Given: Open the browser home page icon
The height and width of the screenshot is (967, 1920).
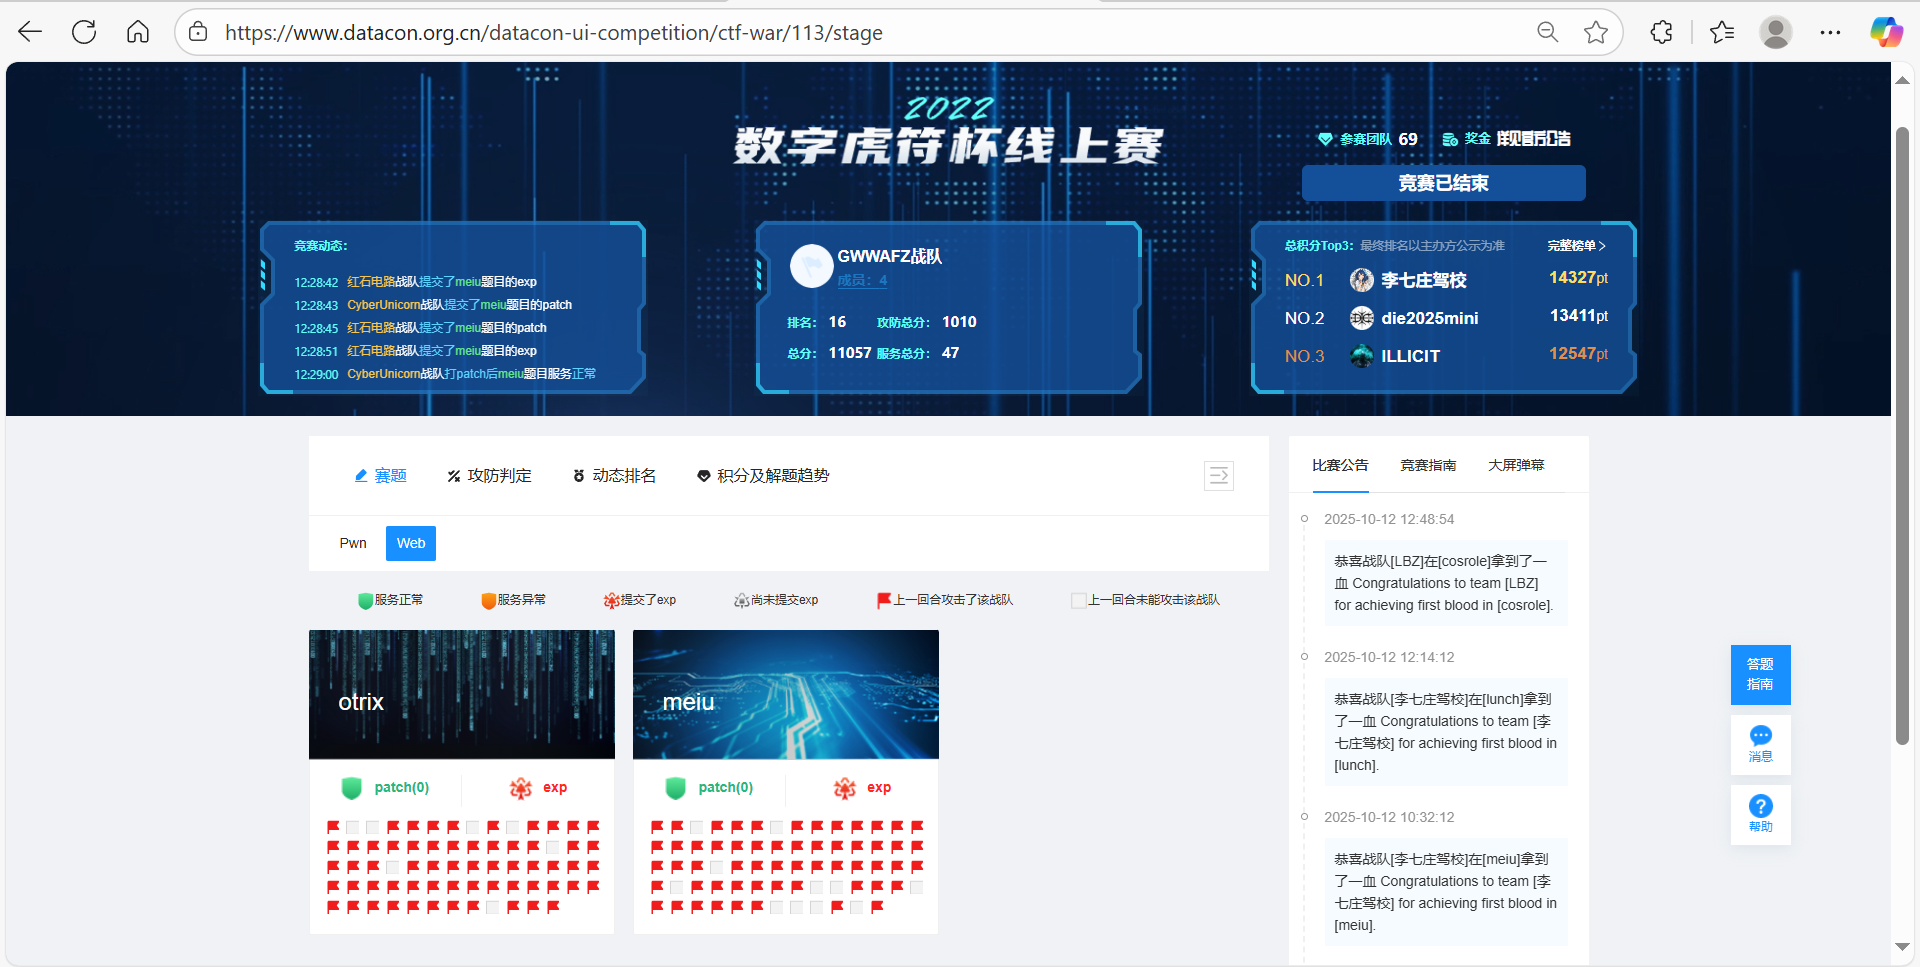Looking at the screenshot, I should click(x=138, y=32).
